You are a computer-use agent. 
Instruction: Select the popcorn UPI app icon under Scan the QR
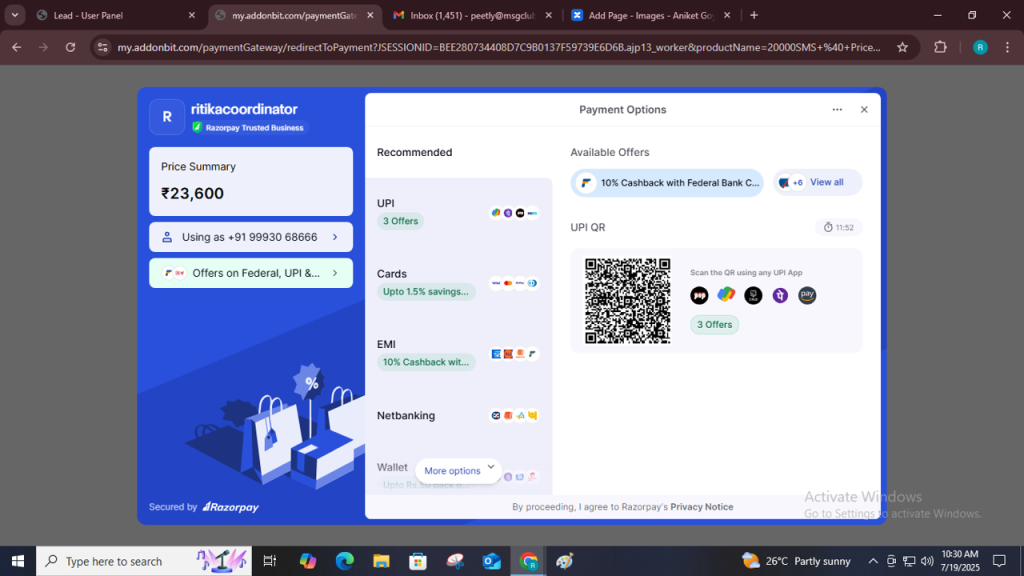699,295
